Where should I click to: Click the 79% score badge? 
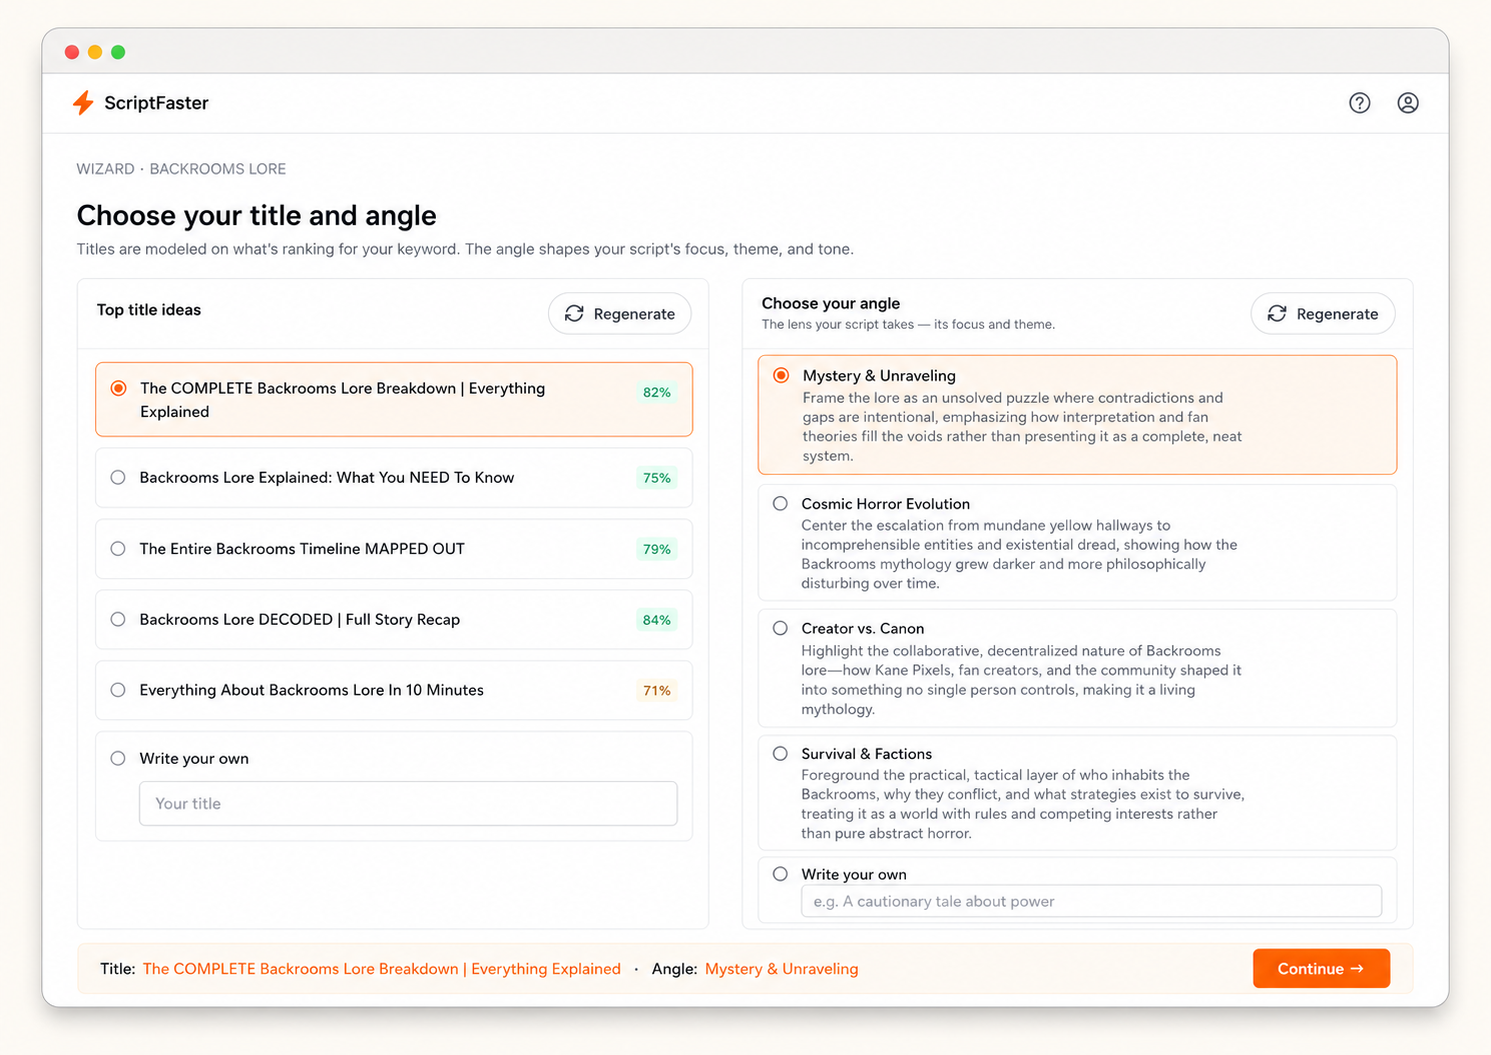657,549
